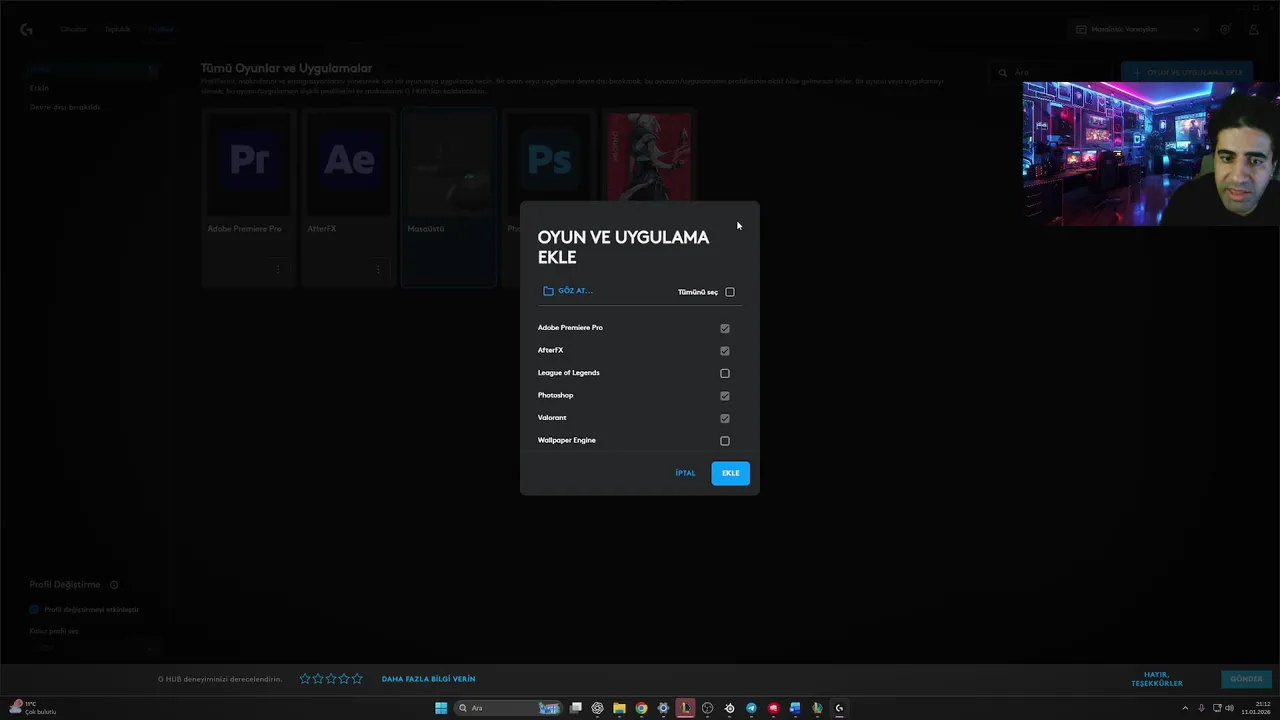Screen dimensions: 1280x720
Task: Rate G HUB with the first star
Action: [305, 679]
